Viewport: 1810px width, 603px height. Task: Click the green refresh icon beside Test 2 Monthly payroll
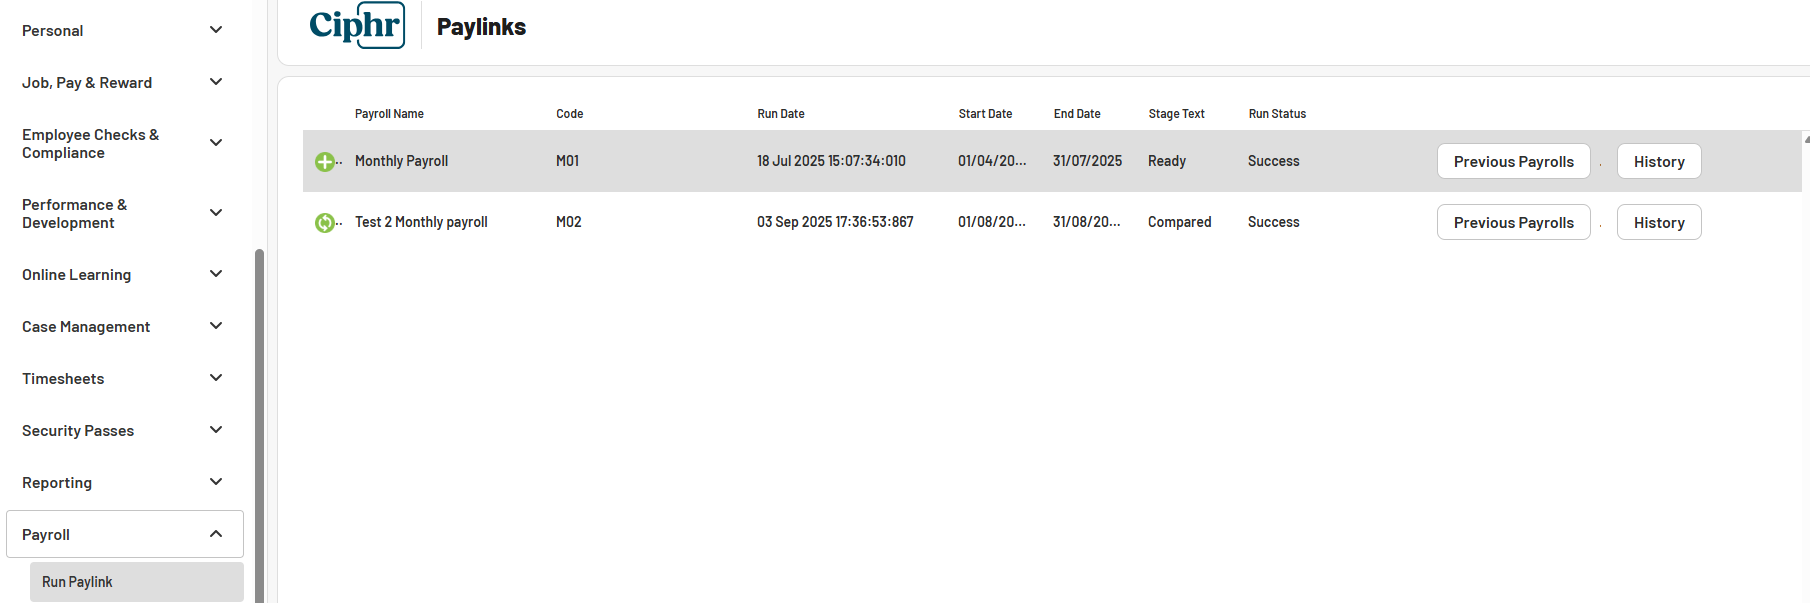pos(325,223)
